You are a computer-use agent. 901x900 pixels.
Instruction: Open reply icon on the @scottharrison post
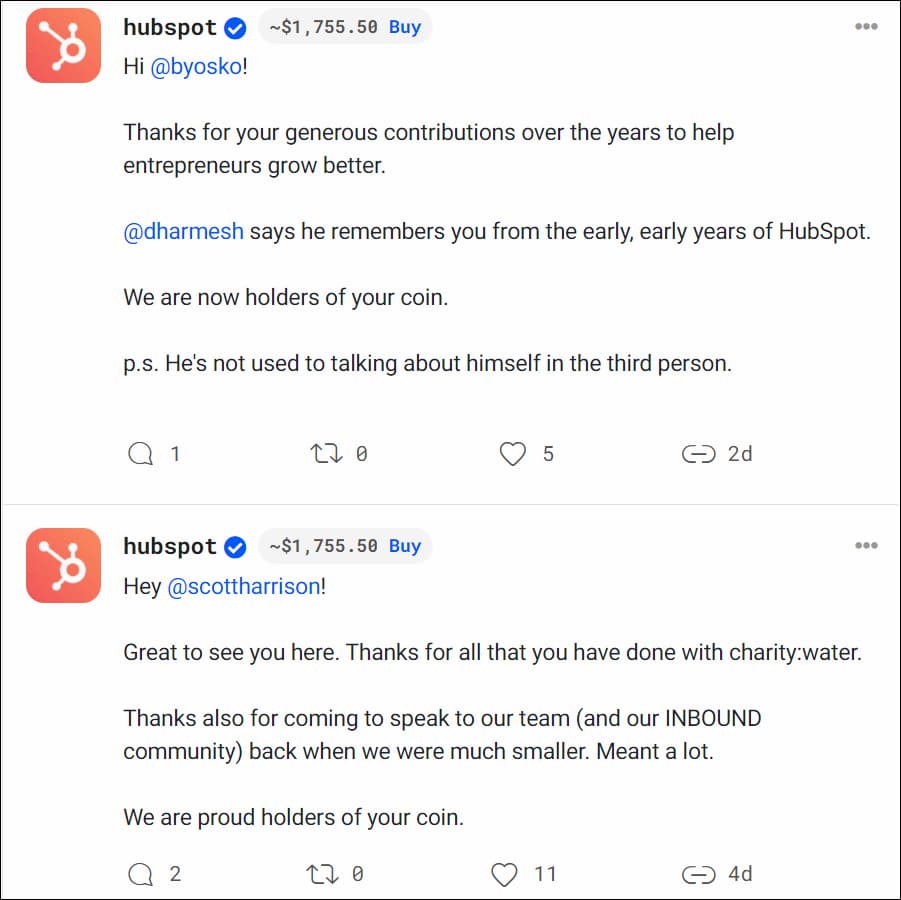(141, 874)
